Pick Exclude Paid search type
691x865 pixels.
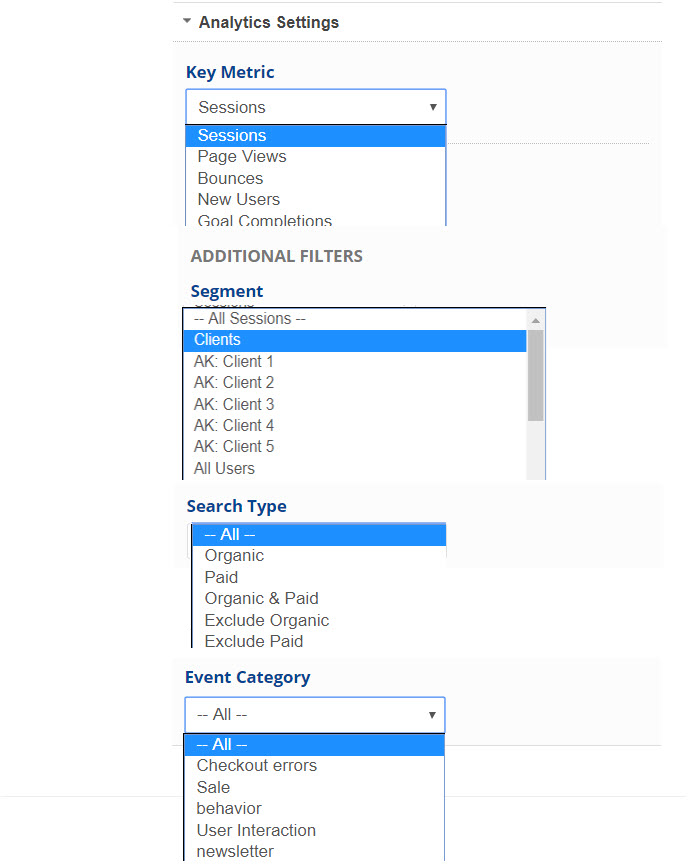(x=254, y=642)
